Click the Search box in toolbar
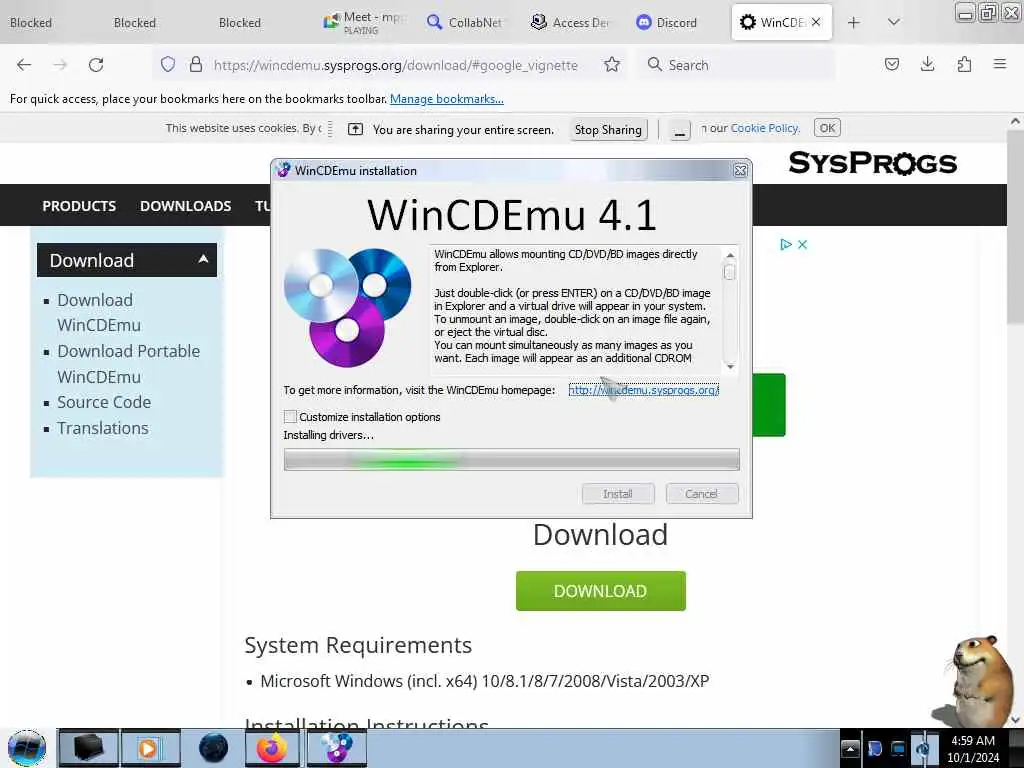The image size is (1024, 768). (735, 65)
